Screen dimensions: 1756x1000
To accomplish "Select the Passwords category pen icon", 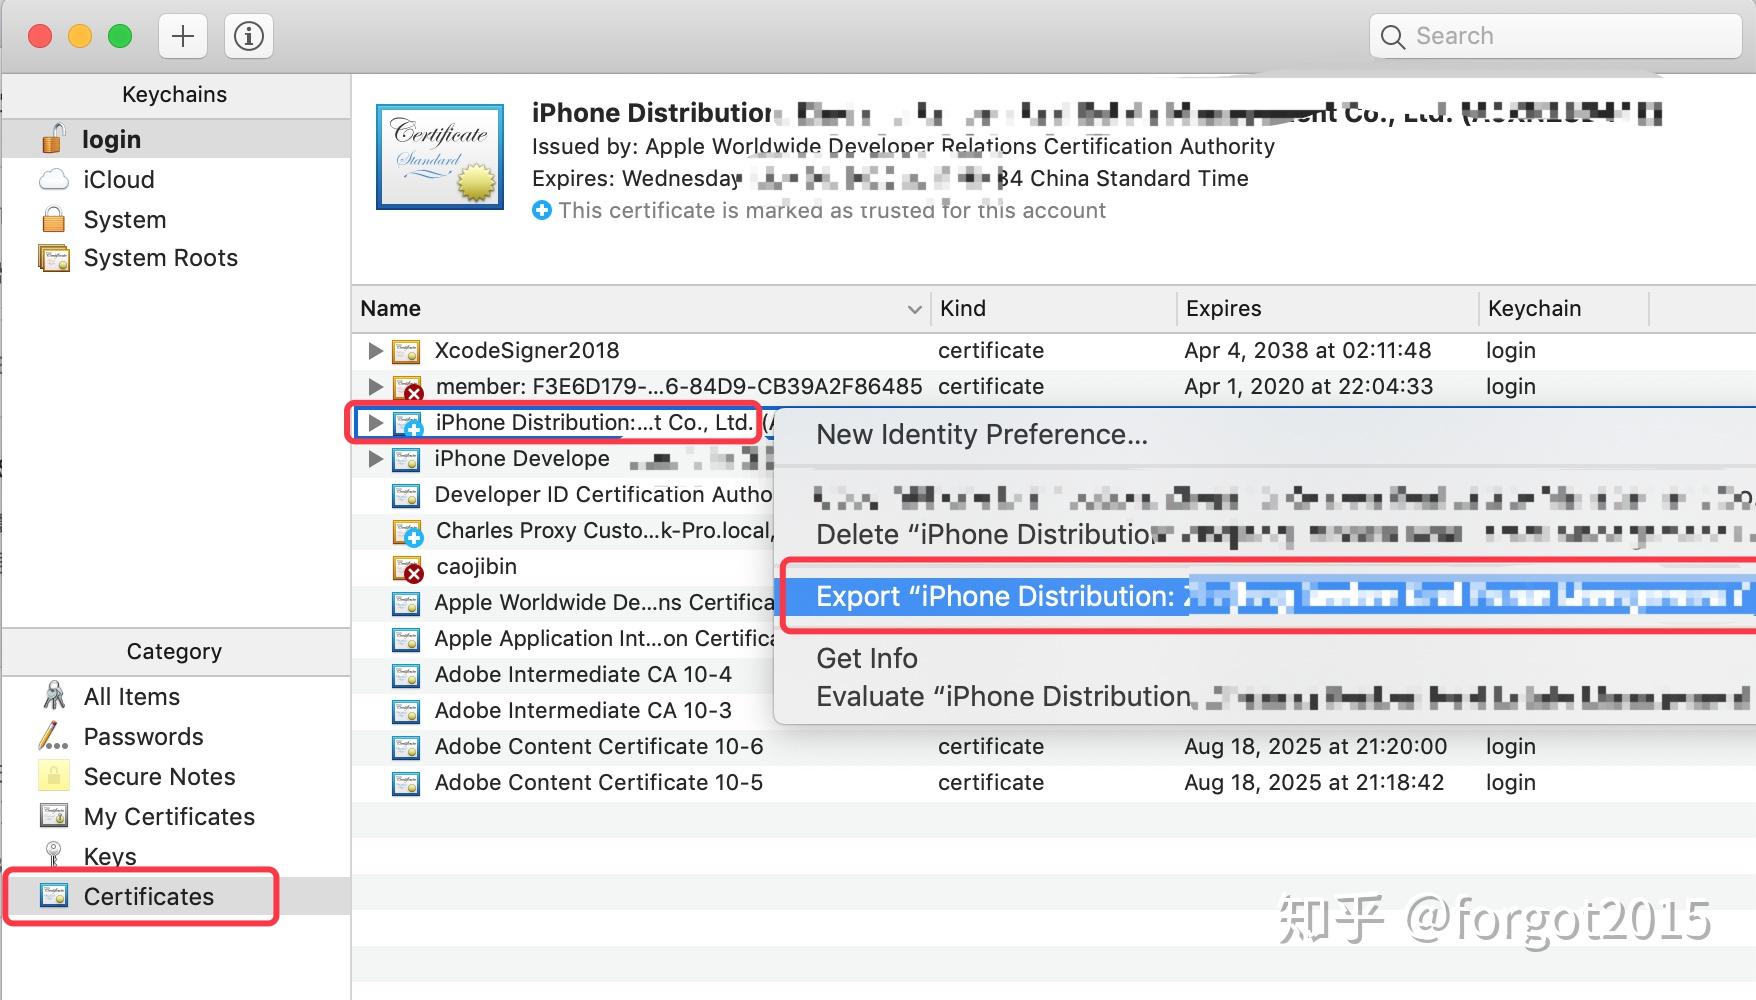I will [52, 736].
